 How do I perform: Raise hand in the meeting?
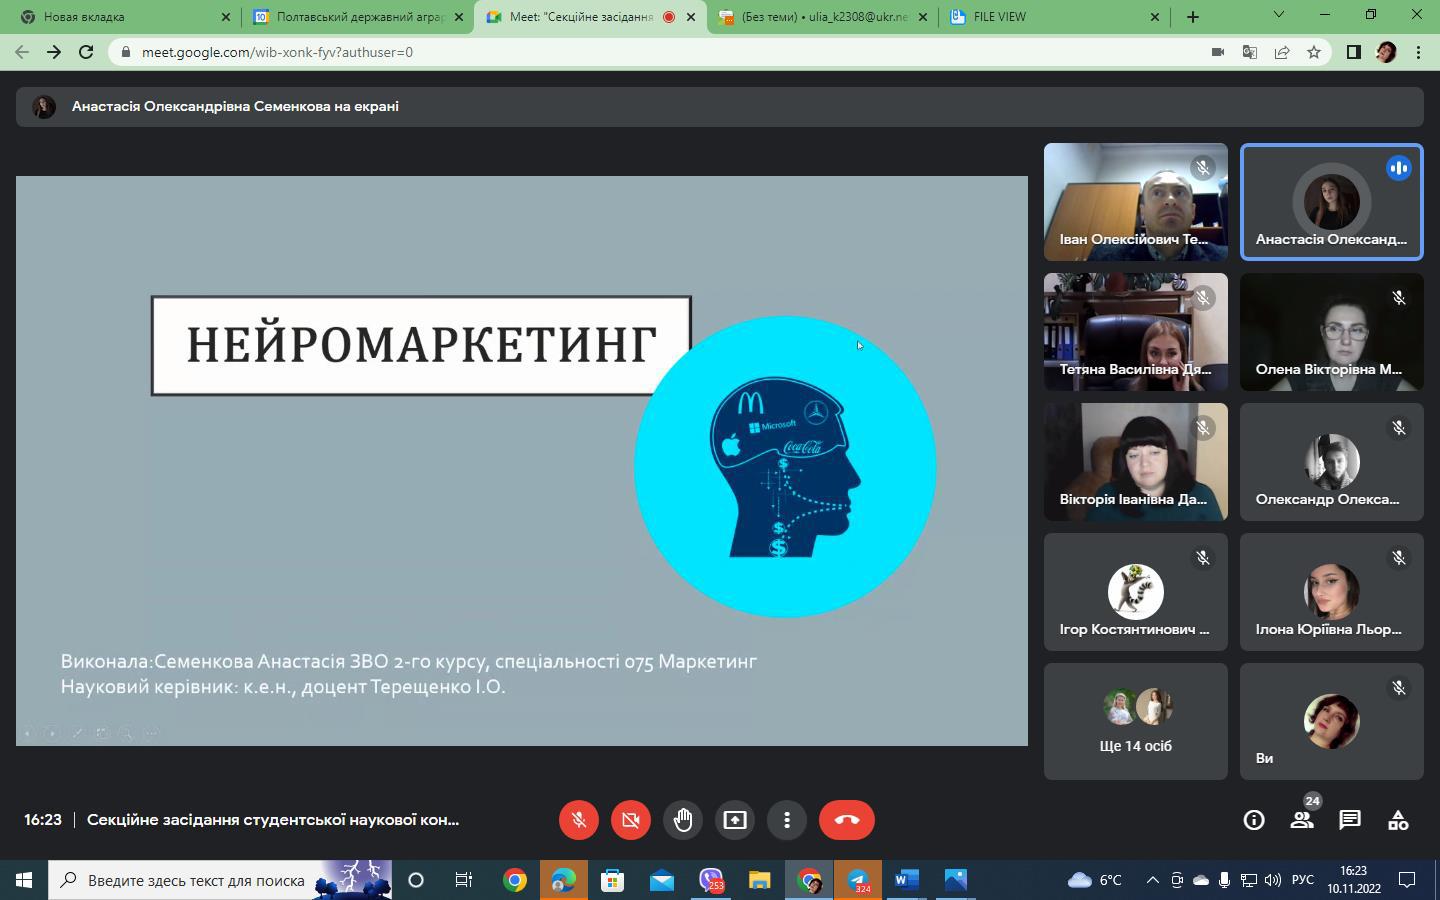683,820
